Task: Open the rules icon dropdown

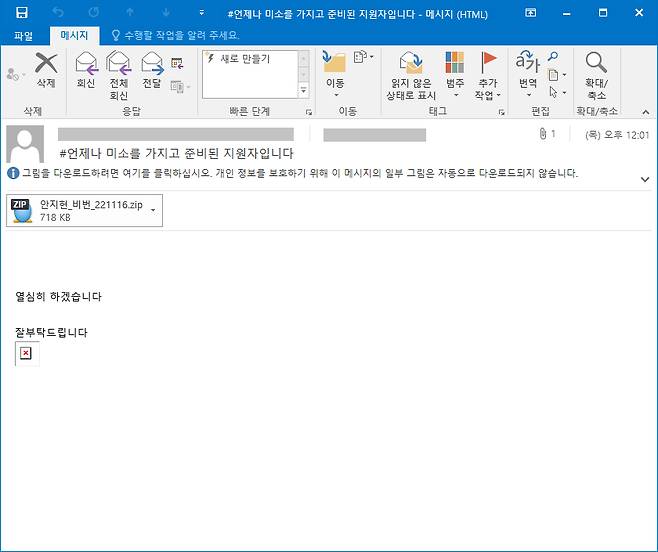Action: pos(363,57)
